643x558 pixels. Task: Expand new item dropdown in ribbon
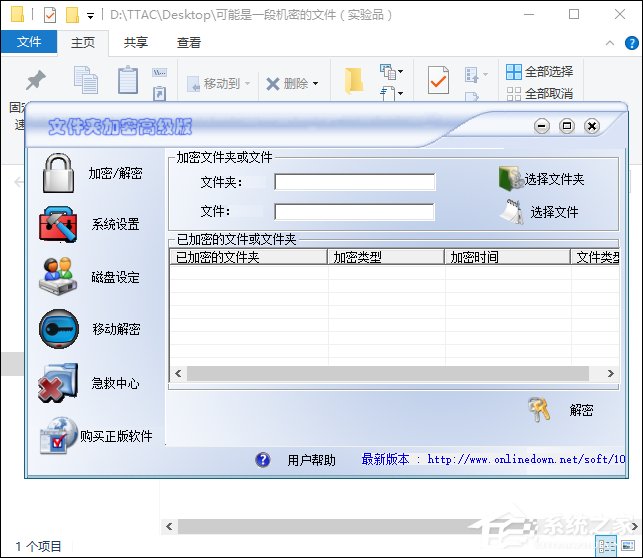click(400, 71)
